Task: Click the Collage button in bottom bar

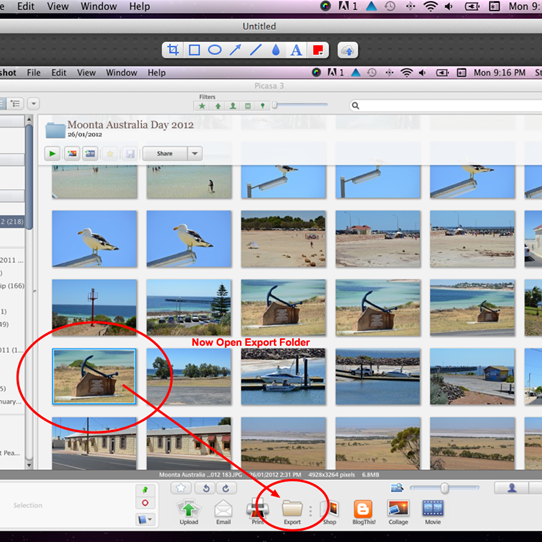Action: click(x=398, y=512)
